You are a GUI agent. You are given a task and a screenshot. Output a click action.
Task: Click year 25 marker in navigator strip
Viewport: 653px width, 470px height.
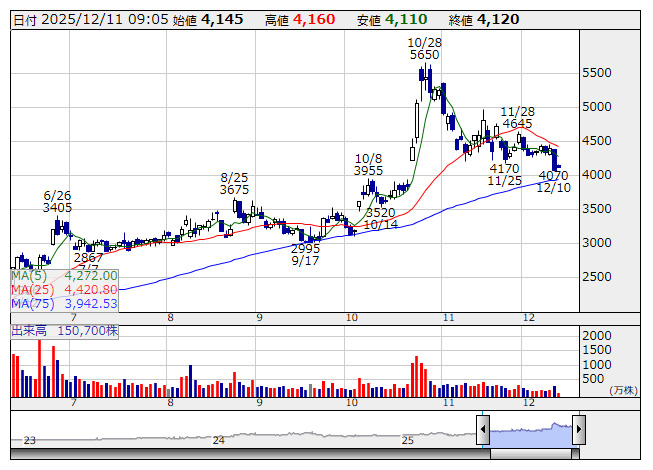coord(407,440)
